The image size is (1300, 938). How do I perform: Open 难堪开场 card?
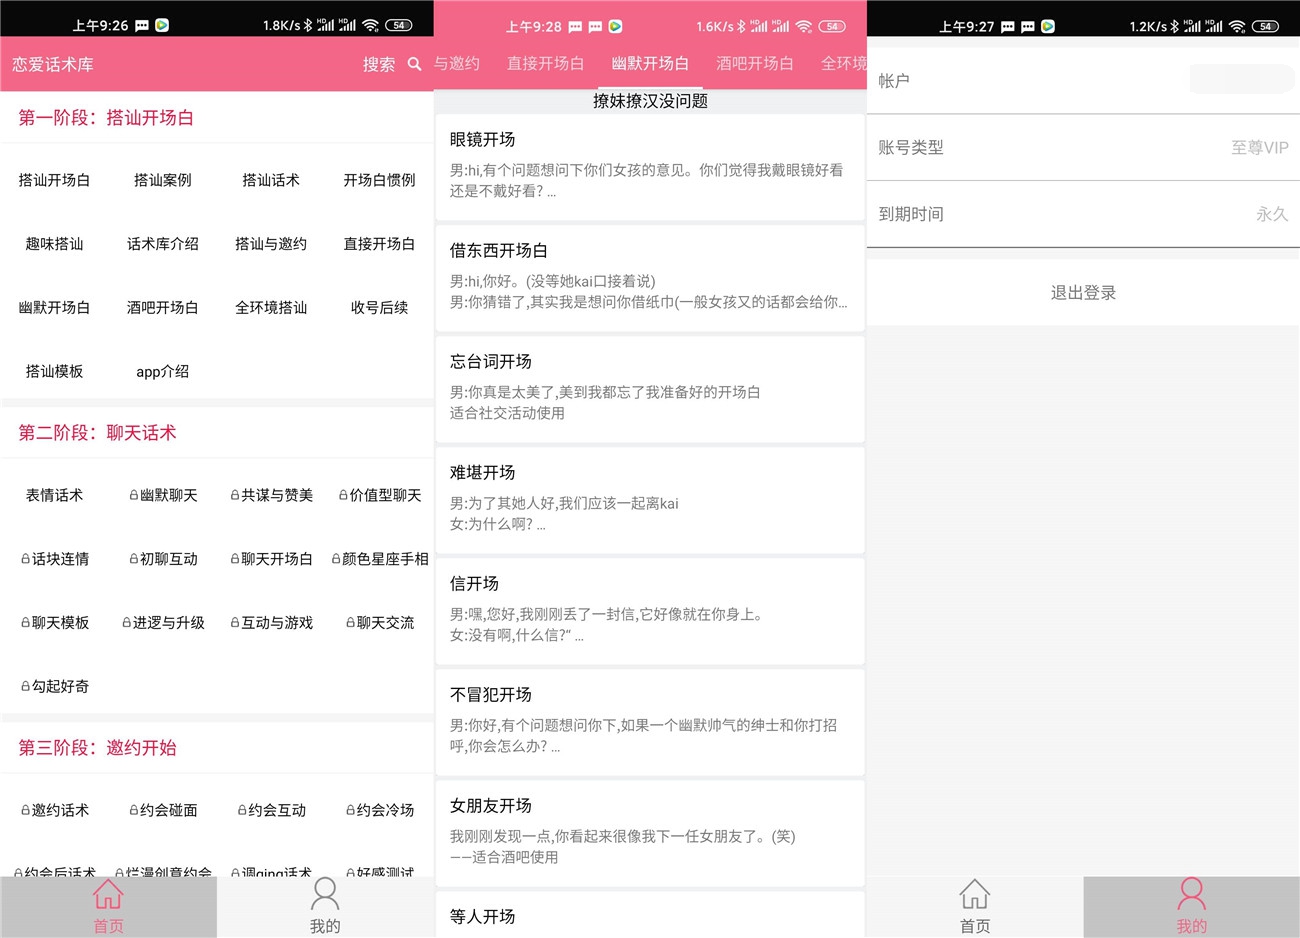(650, 500)
